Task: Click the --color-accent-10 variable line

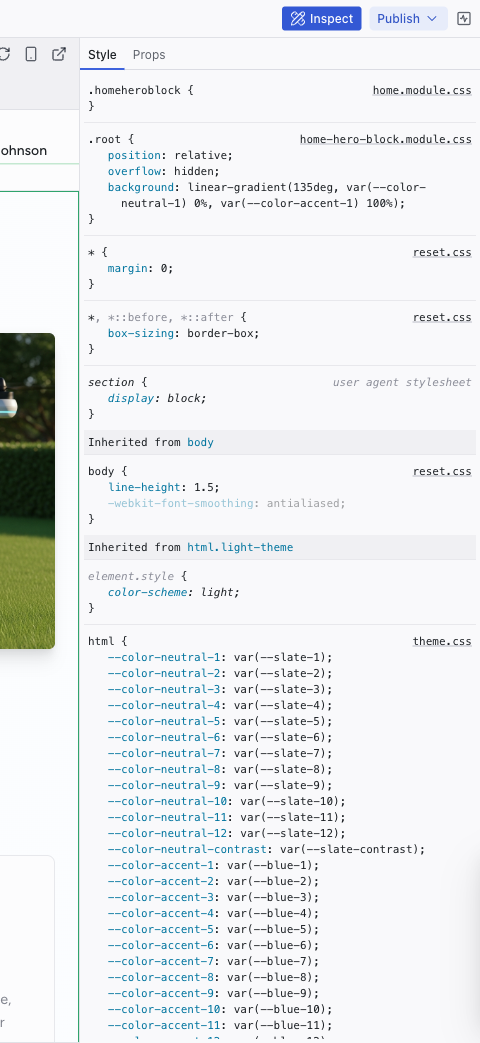Action: click(x=220, y=1009)
